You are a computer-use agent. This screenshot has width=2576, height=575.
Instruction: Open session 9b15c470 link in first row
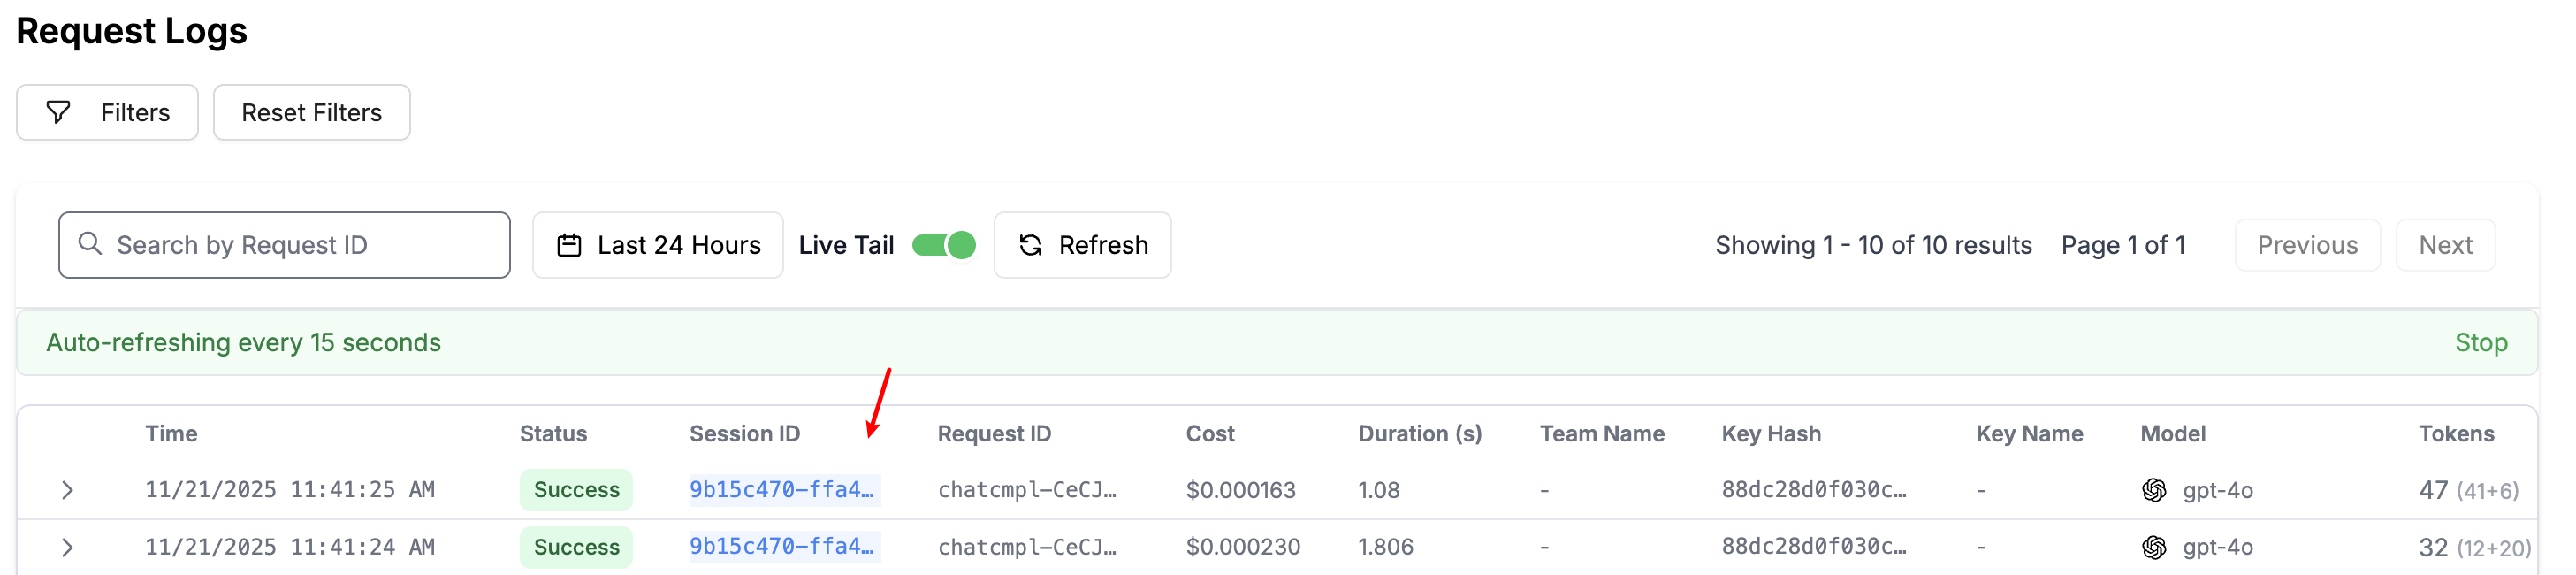[782, 490]
